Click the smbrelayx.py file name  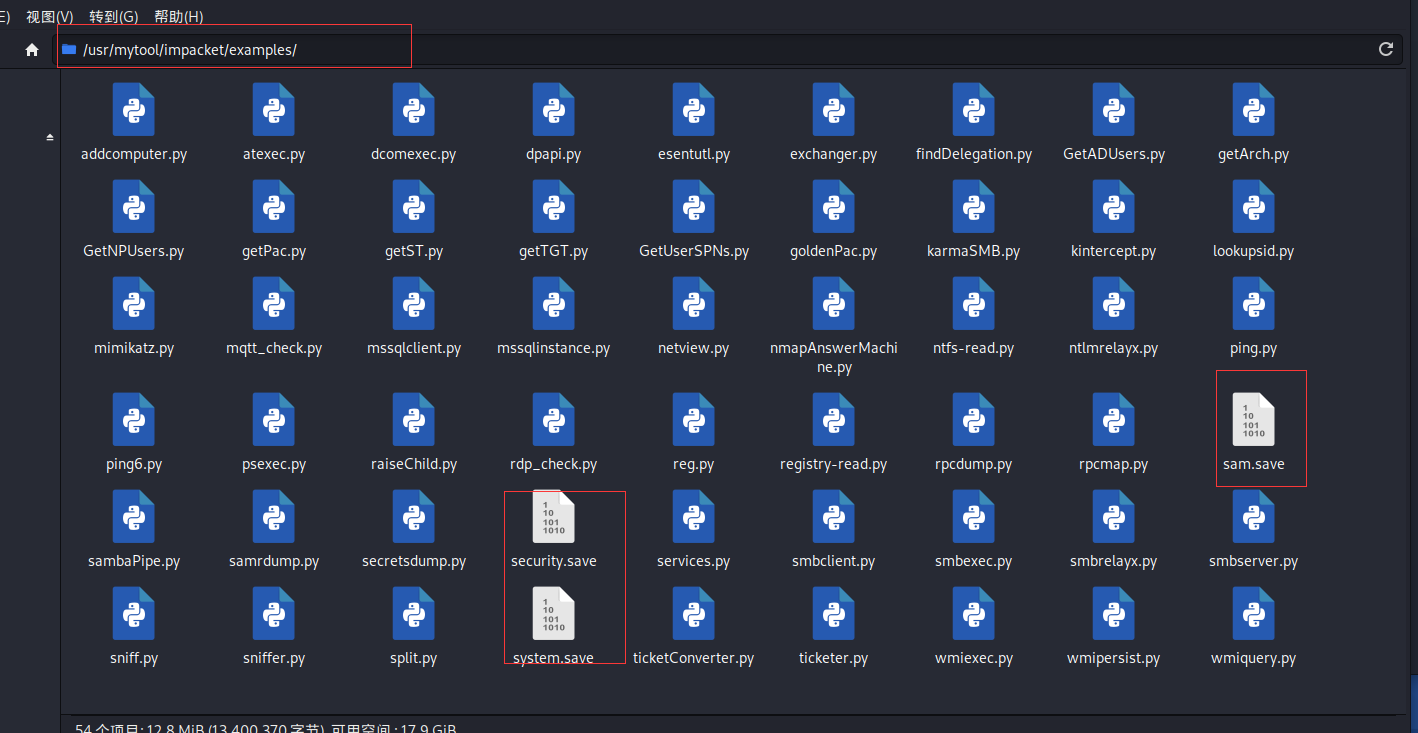tap(1114, 562)
